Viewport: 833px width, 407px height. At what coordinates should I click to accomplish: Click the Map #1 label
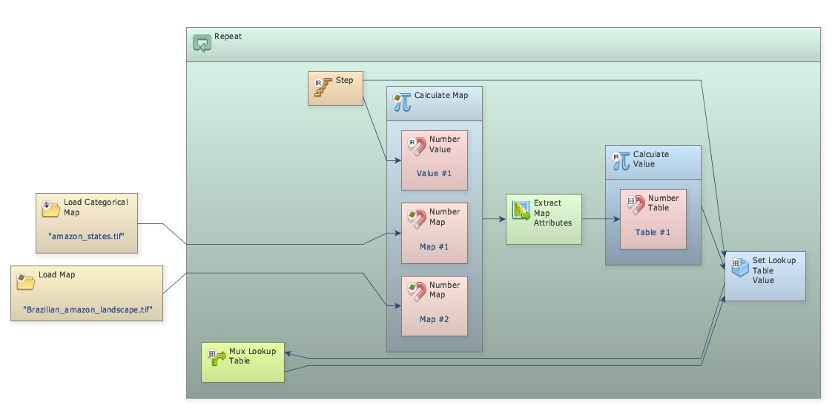[x=434, y=246]
